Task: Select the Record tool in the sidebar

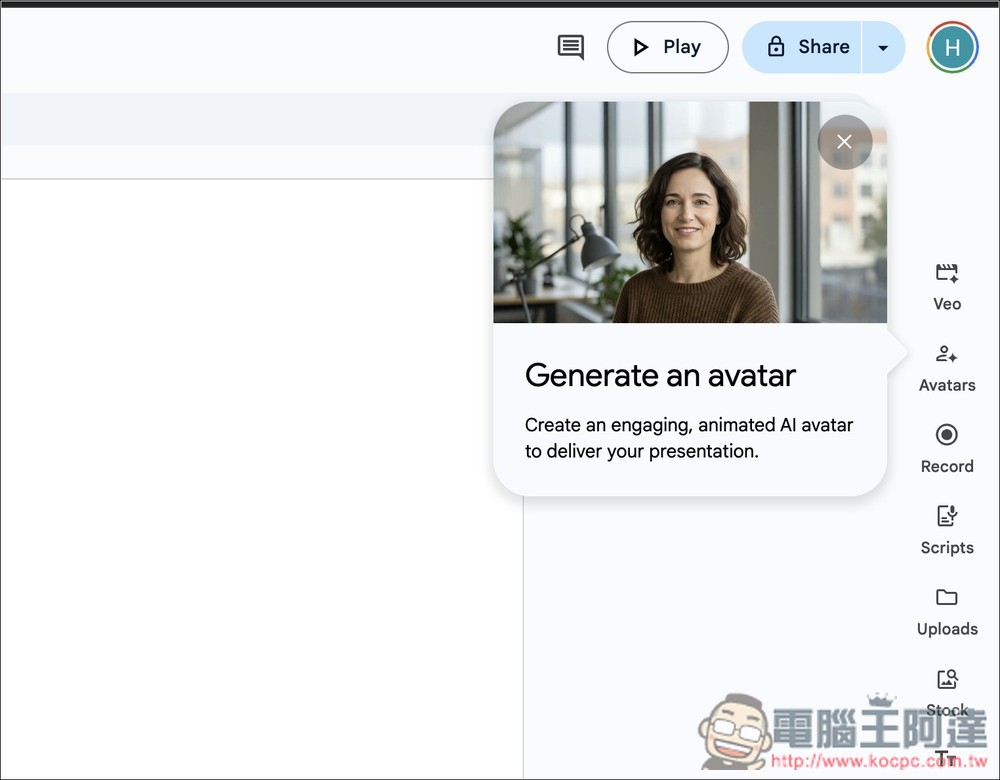Action: (947, 450)
